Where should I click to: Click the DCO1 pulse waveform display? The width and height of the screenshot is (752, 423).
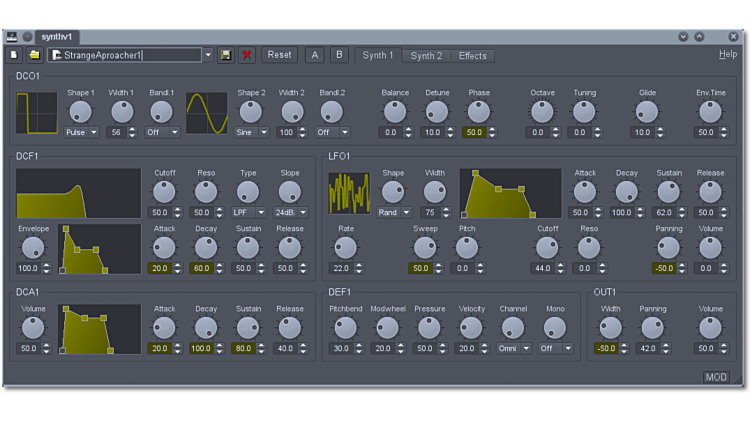pyautogui.click(x=37, y=113)
